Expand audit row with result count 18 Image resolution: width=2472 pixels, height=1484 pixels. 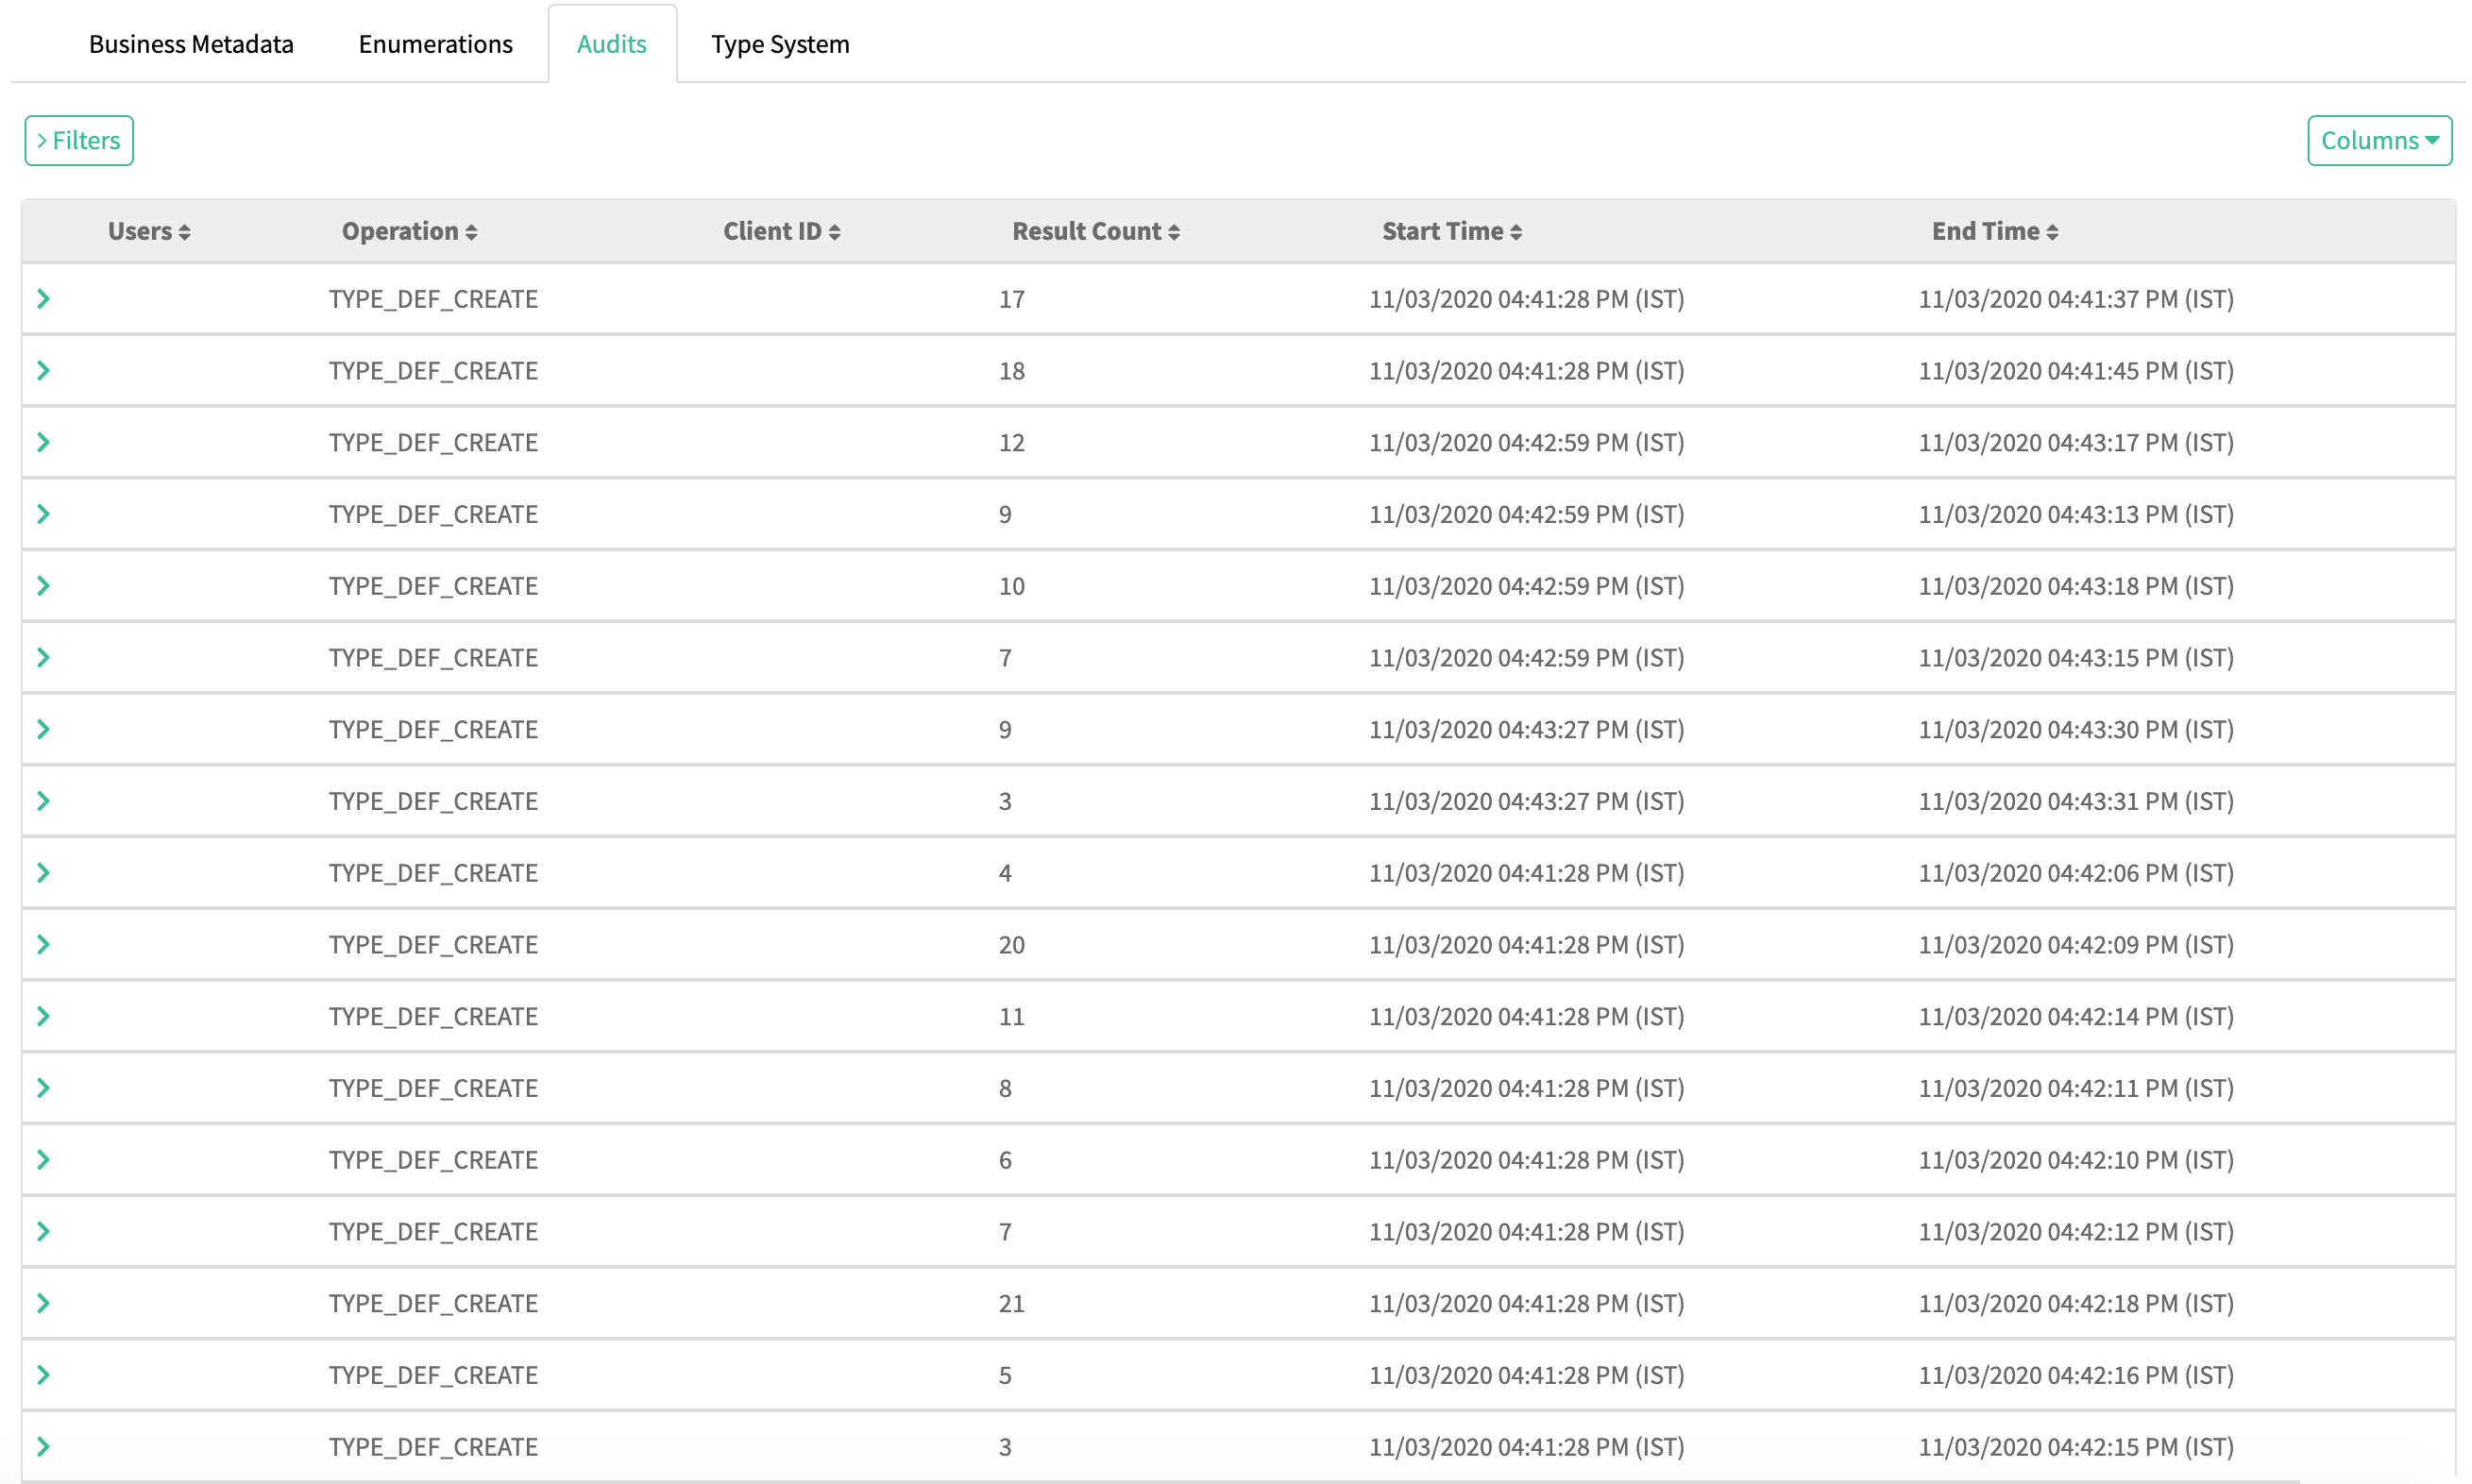coord(43,370)
